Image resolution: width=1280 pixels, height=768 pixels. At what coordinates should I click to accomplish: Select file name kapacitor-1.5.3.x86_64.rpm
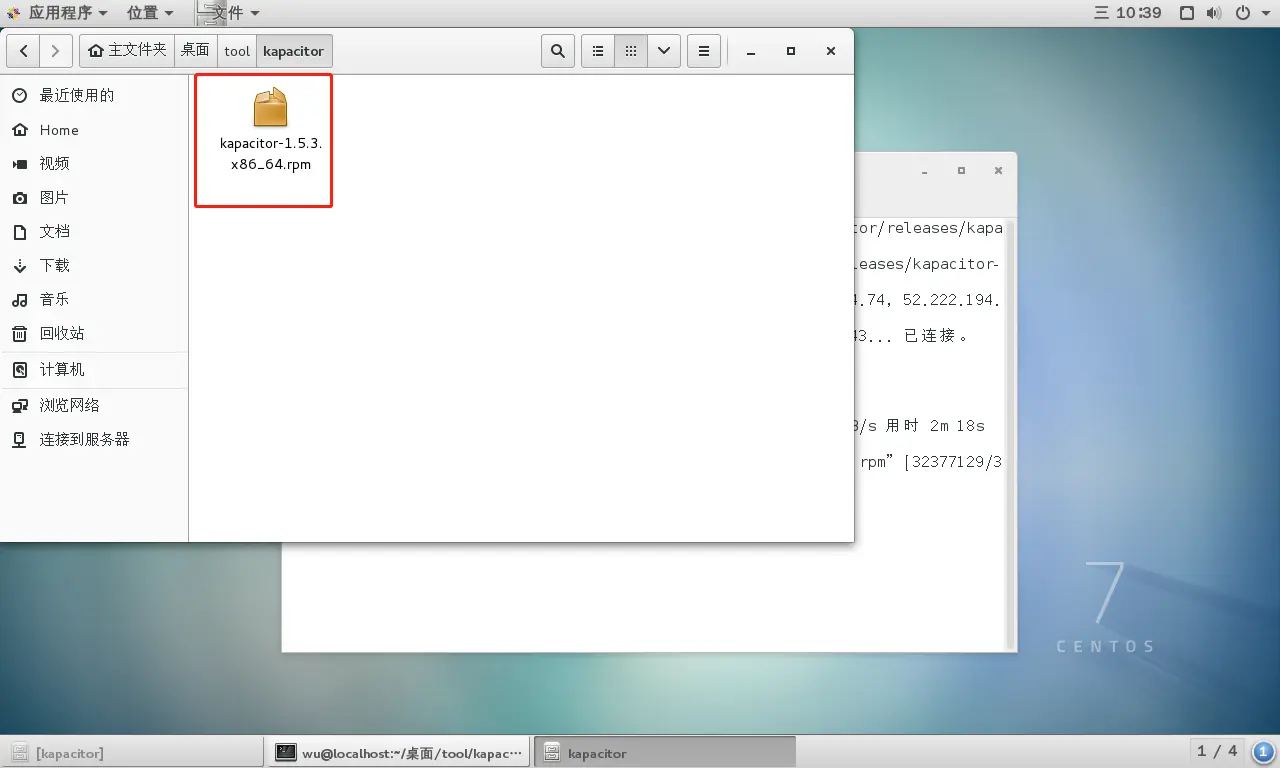coord(271,154)
